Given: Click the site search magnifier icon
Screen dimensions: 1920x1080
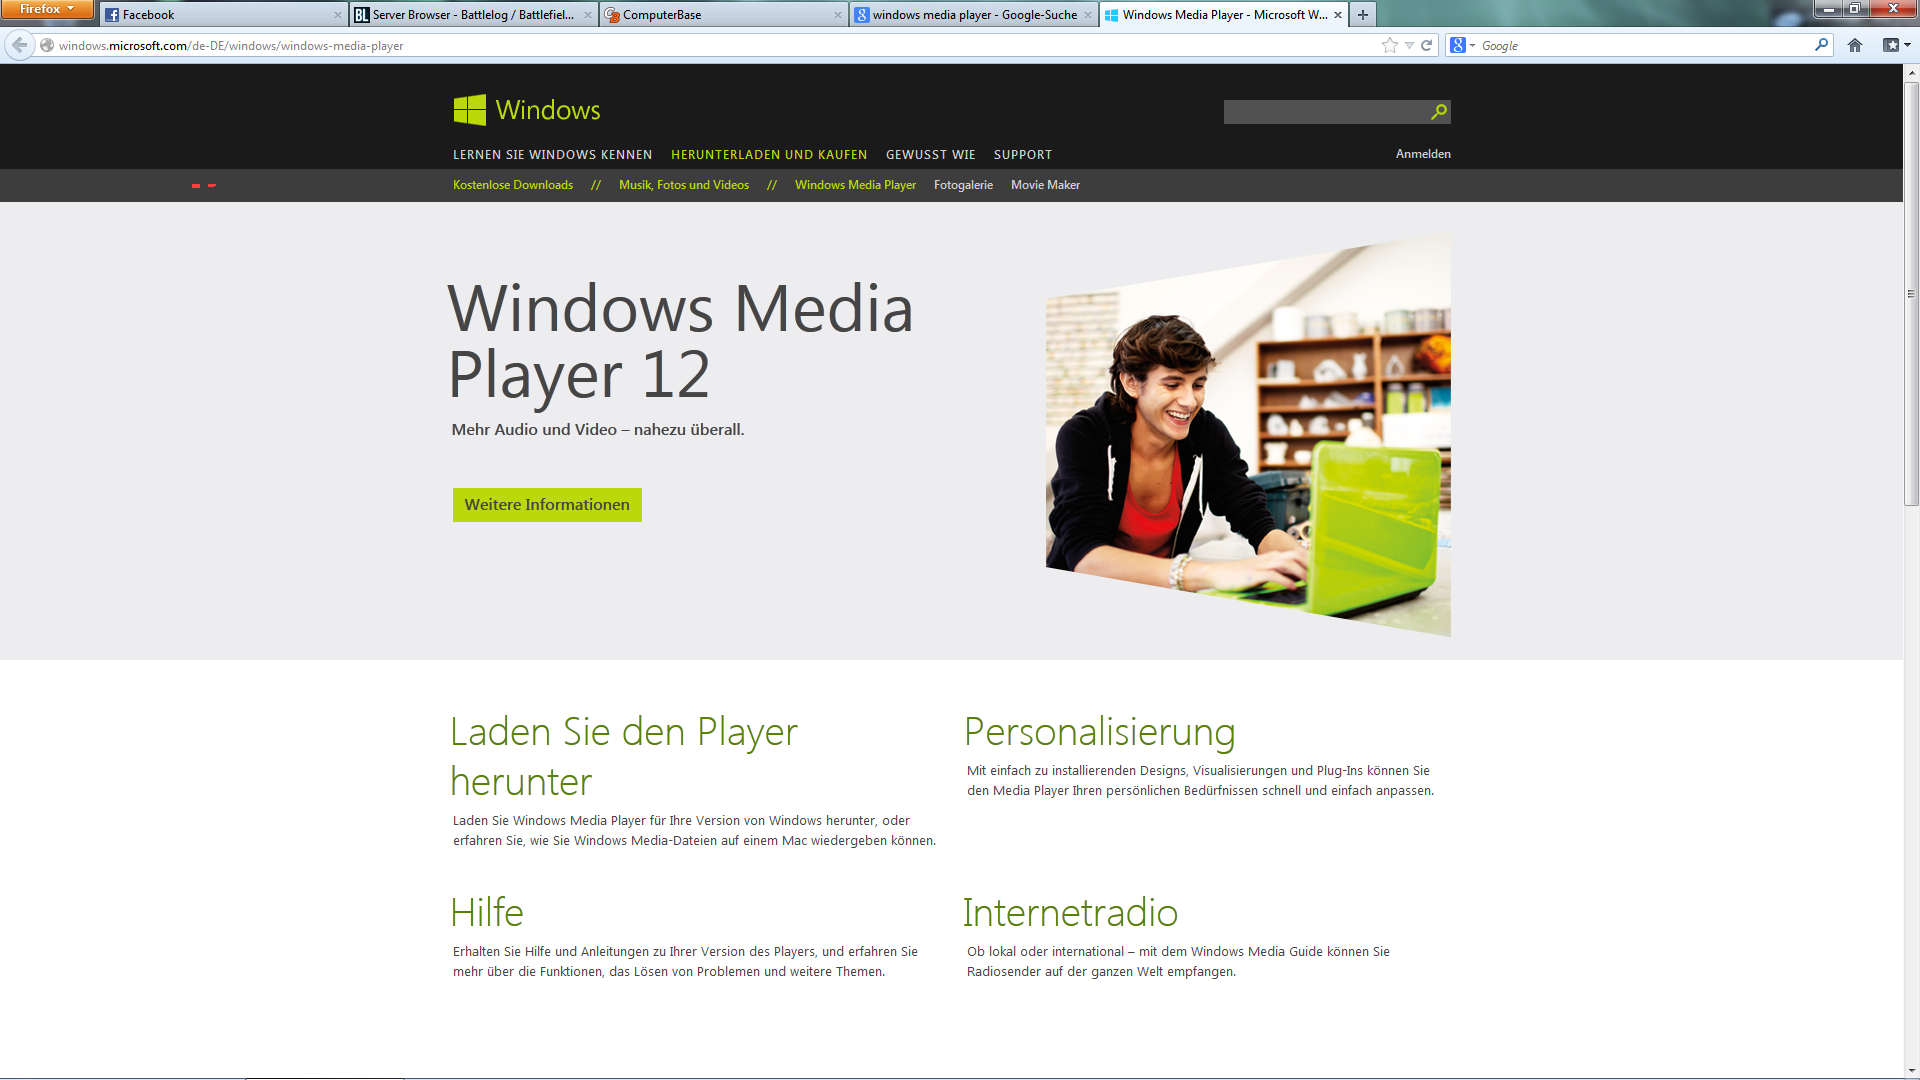Looking at the screenshot, I should (1439, 112).
